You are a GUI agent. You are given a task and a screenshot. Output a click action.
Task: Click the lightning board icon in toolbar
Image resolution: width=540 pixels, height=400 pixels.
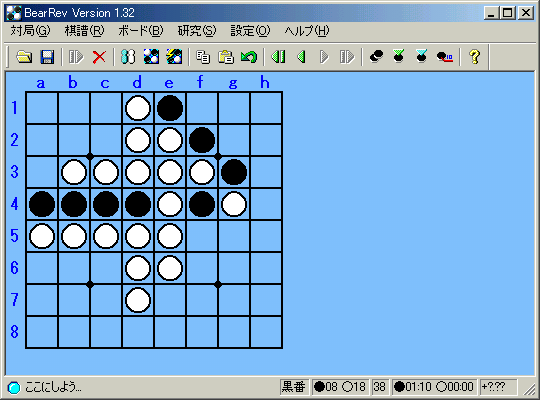(174, 57)
